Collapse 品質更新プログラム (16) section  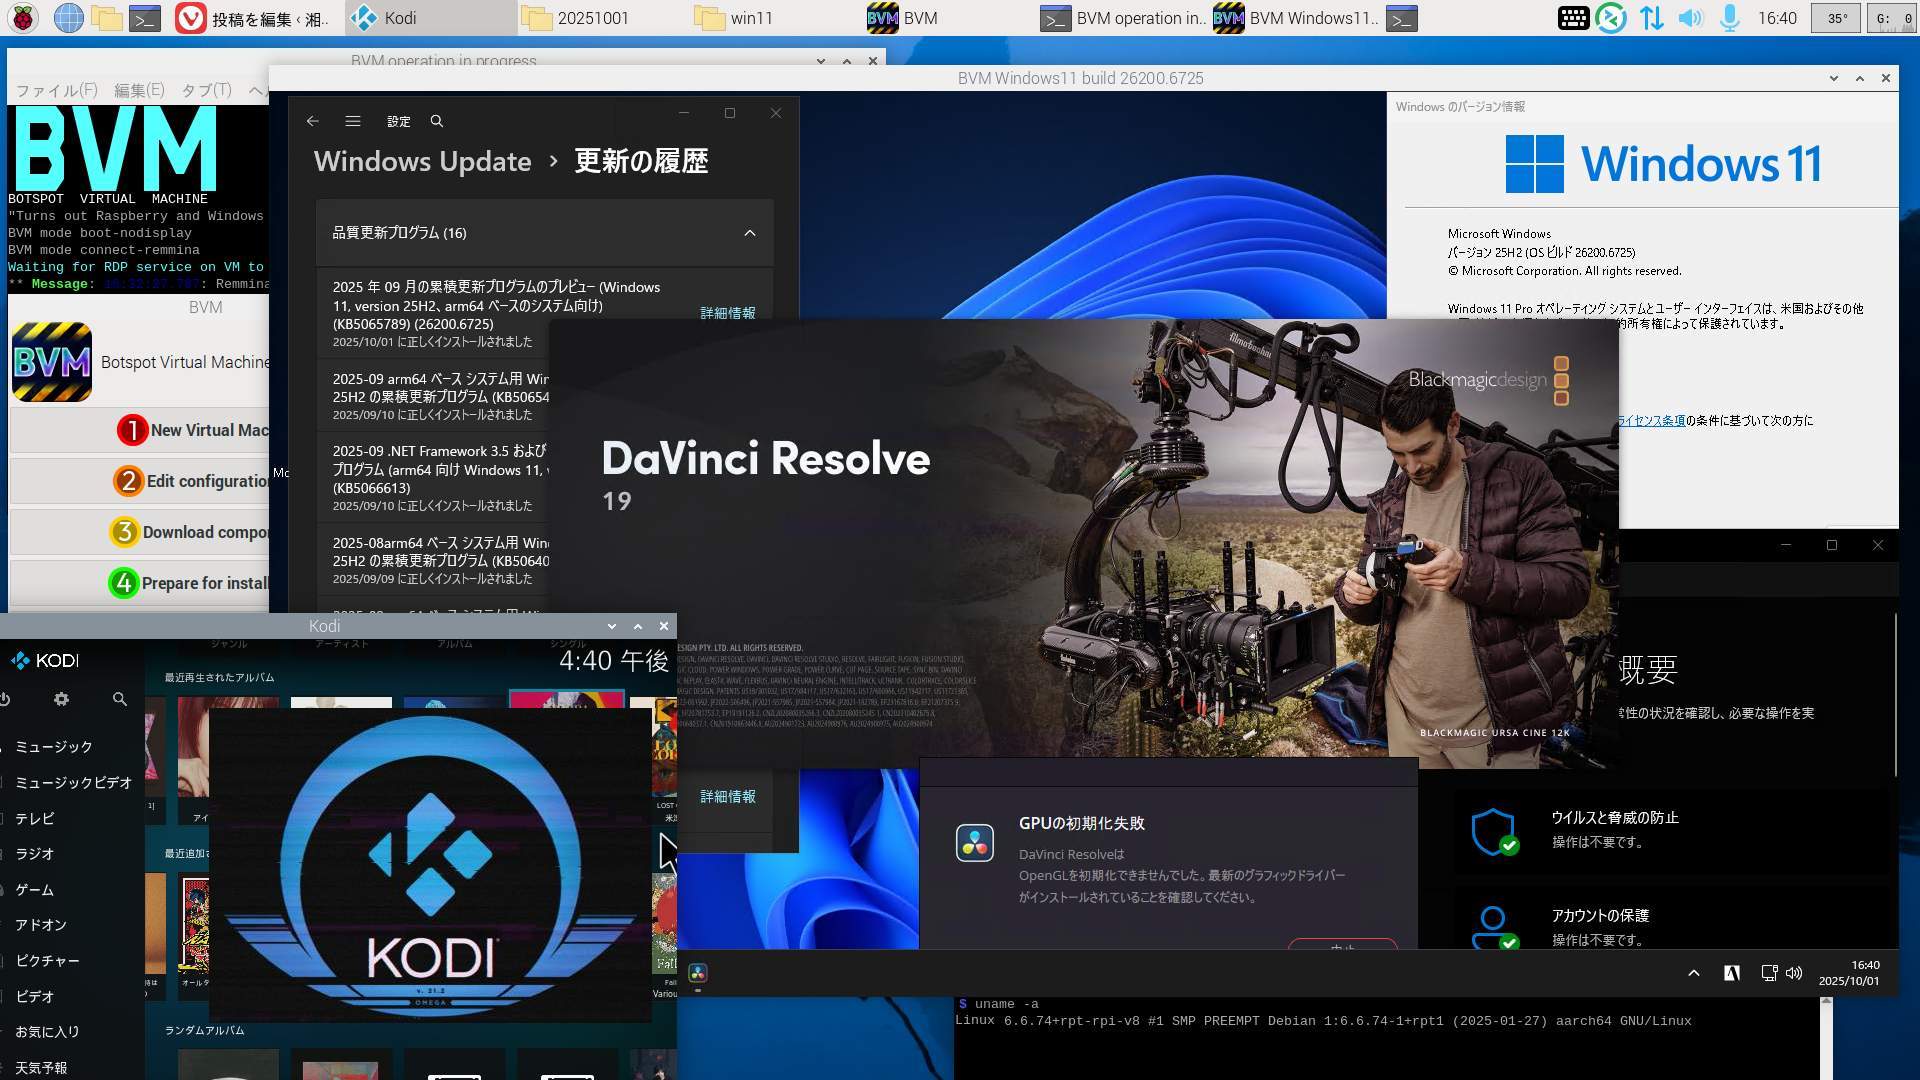(749, 233)
